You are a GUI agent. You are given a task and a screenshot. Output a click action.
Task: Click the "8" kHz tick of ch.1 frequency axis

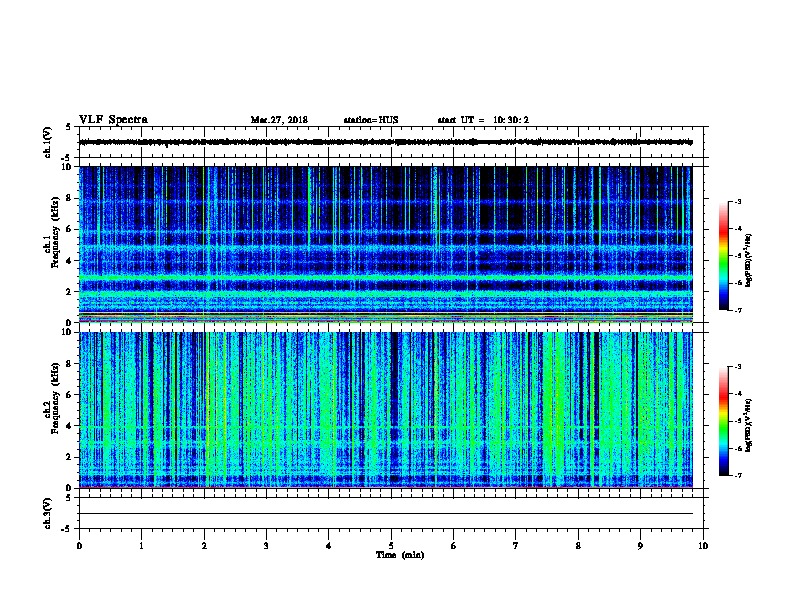pos(69,198)
